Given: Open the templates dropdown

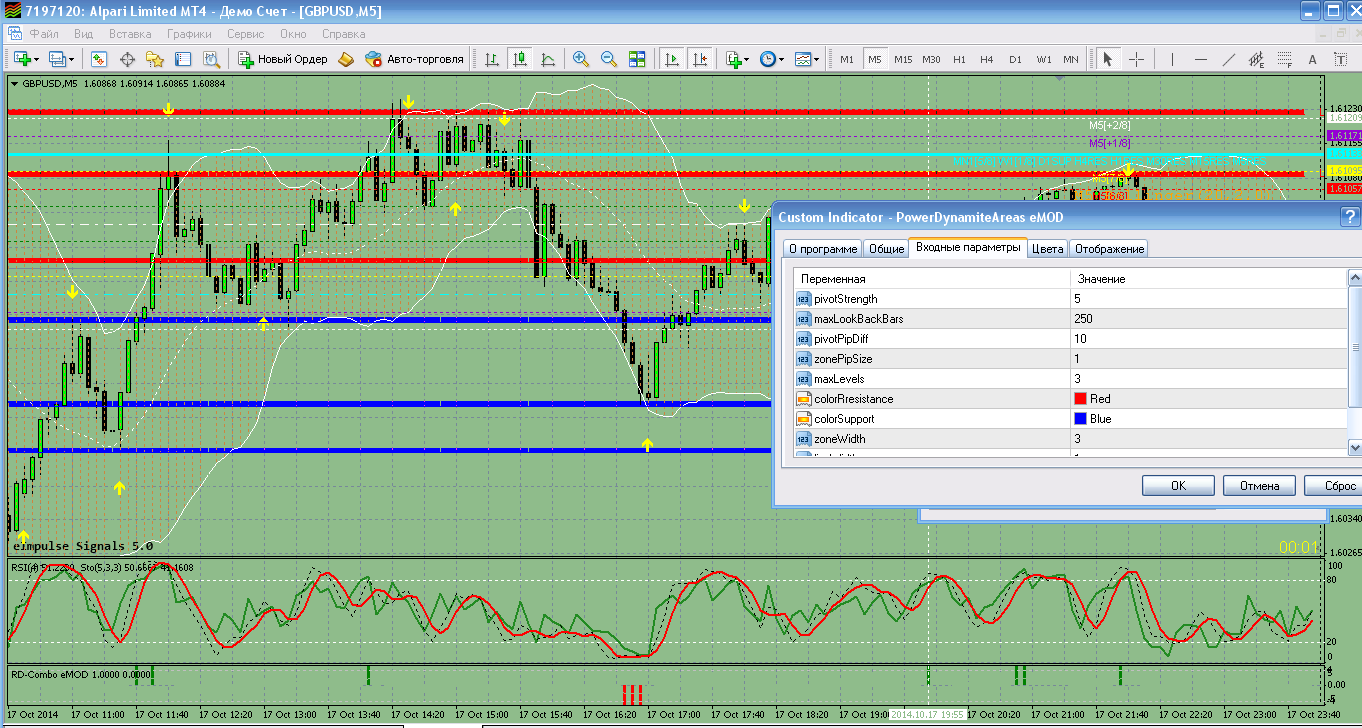Looking at the screenshot, I should tap(806, 59).
